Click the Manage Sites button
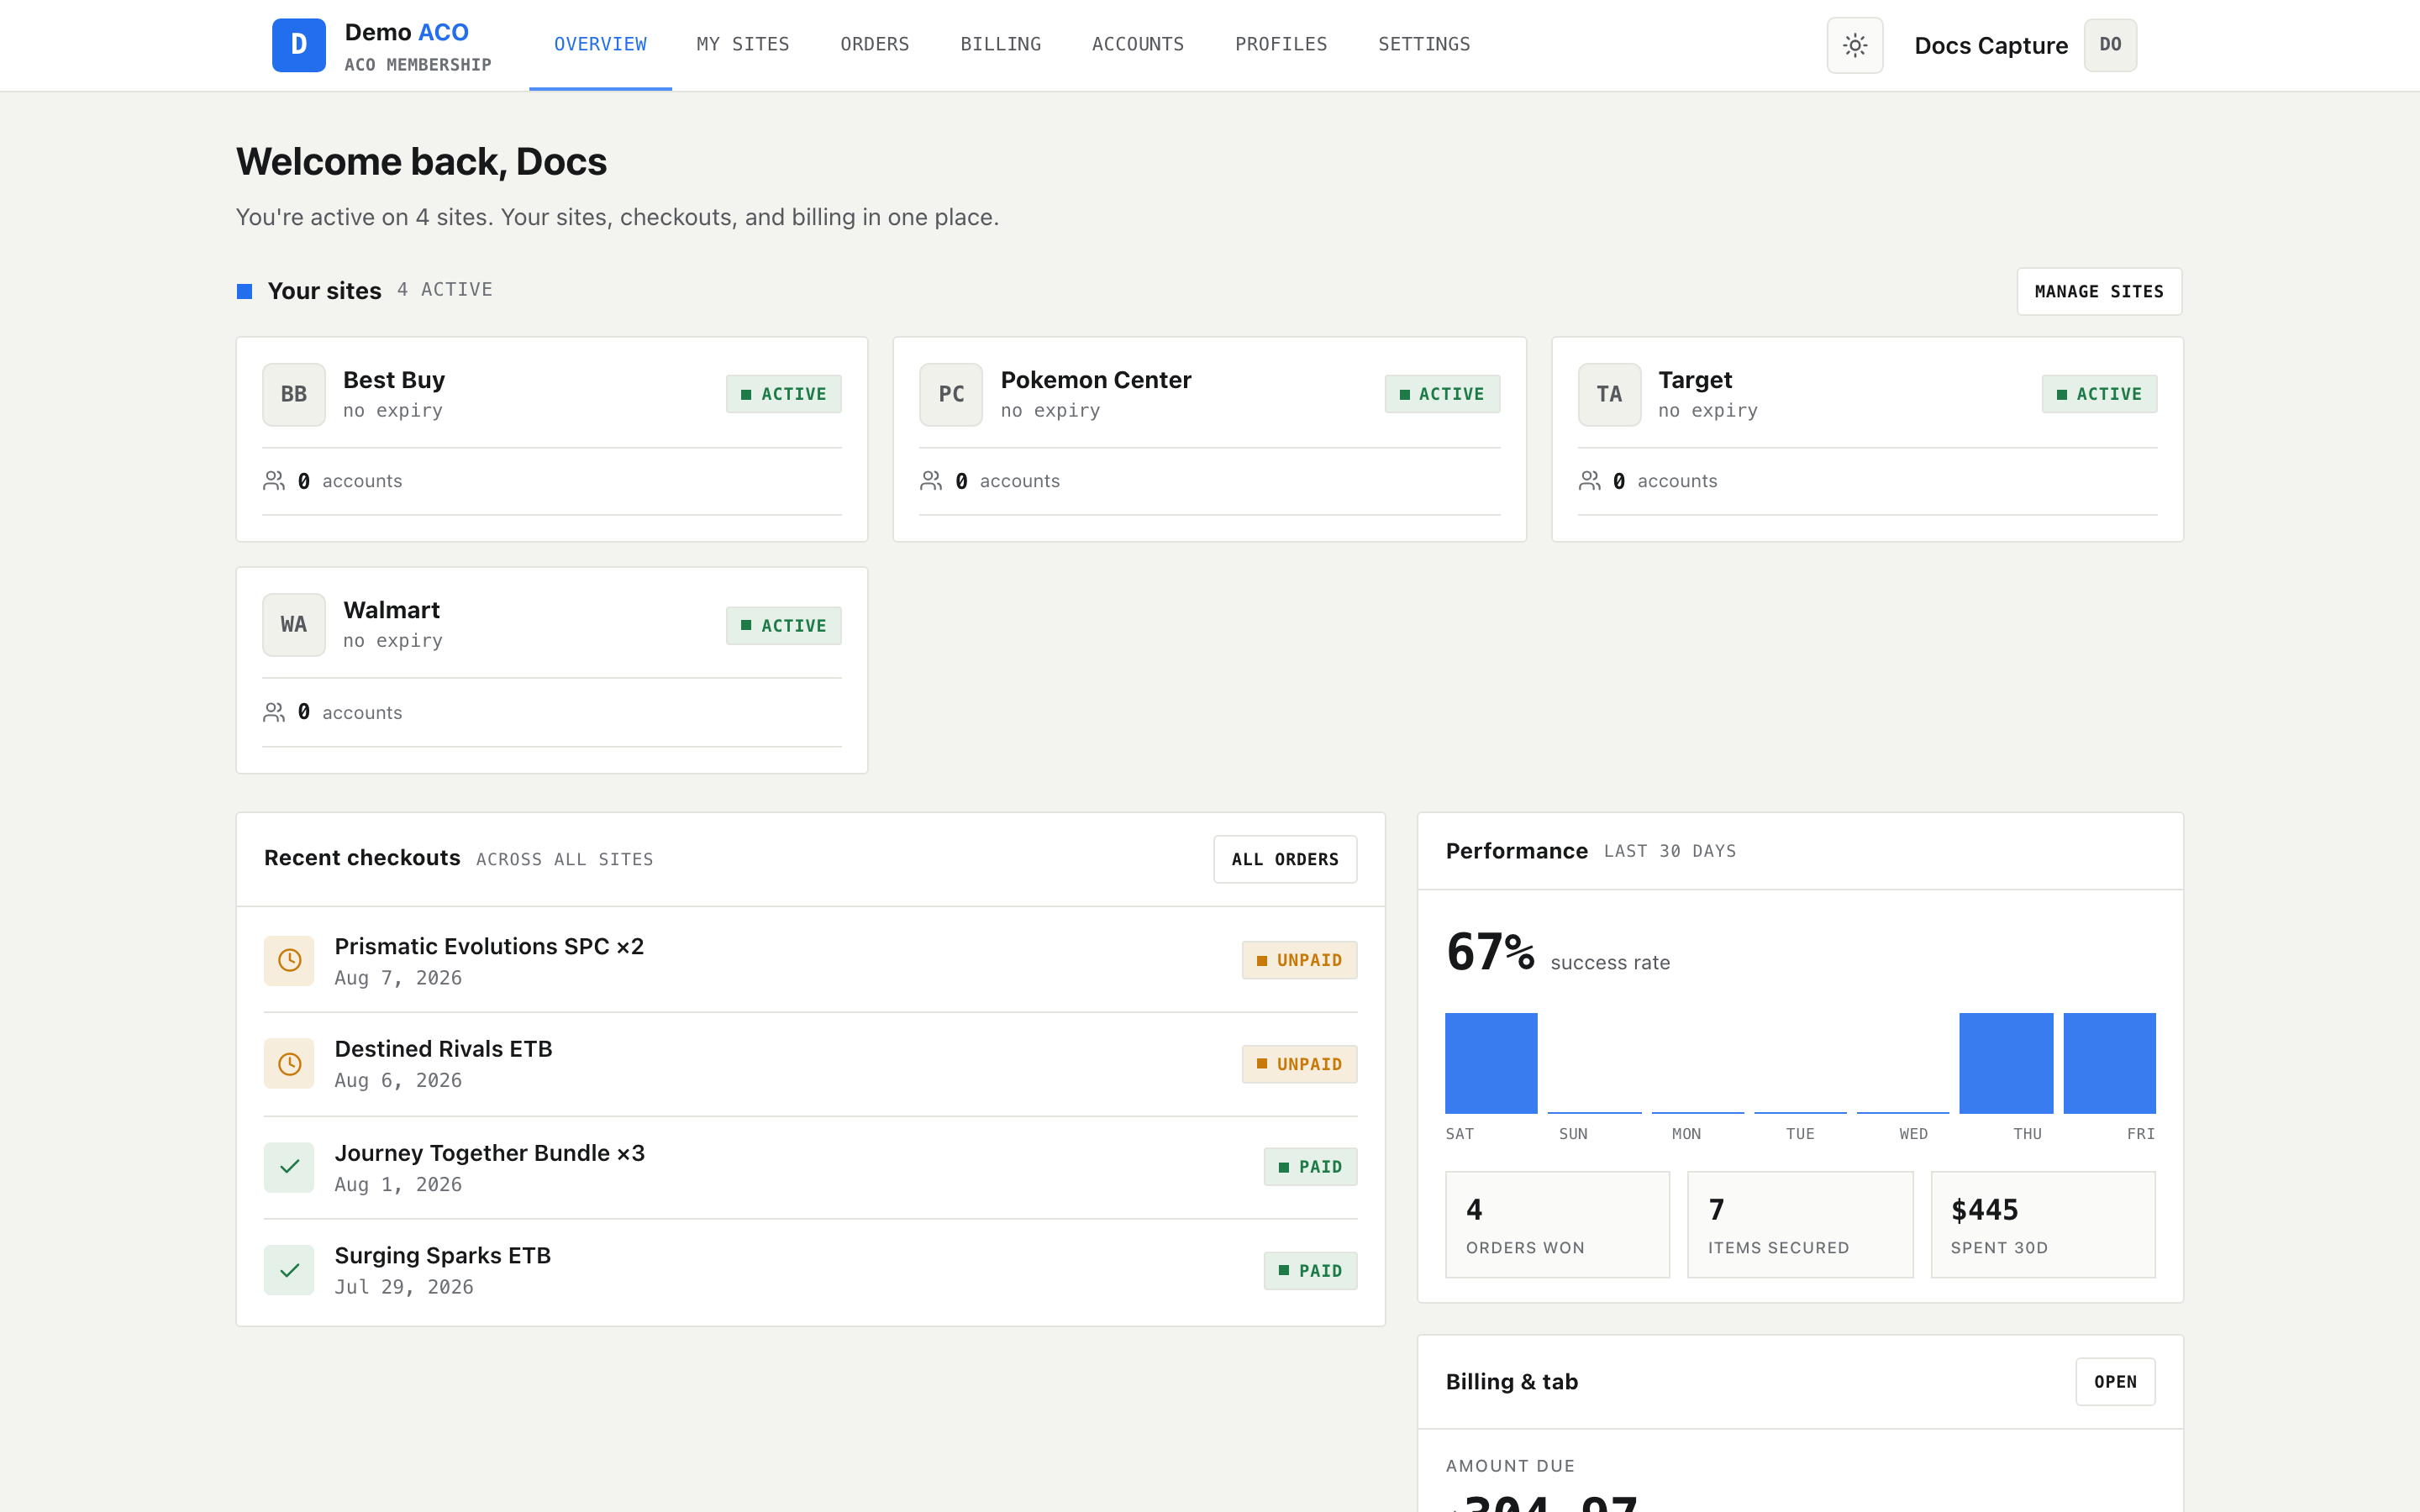This screenshot has height=1512, width=2420. click(x=2099, y=291)
